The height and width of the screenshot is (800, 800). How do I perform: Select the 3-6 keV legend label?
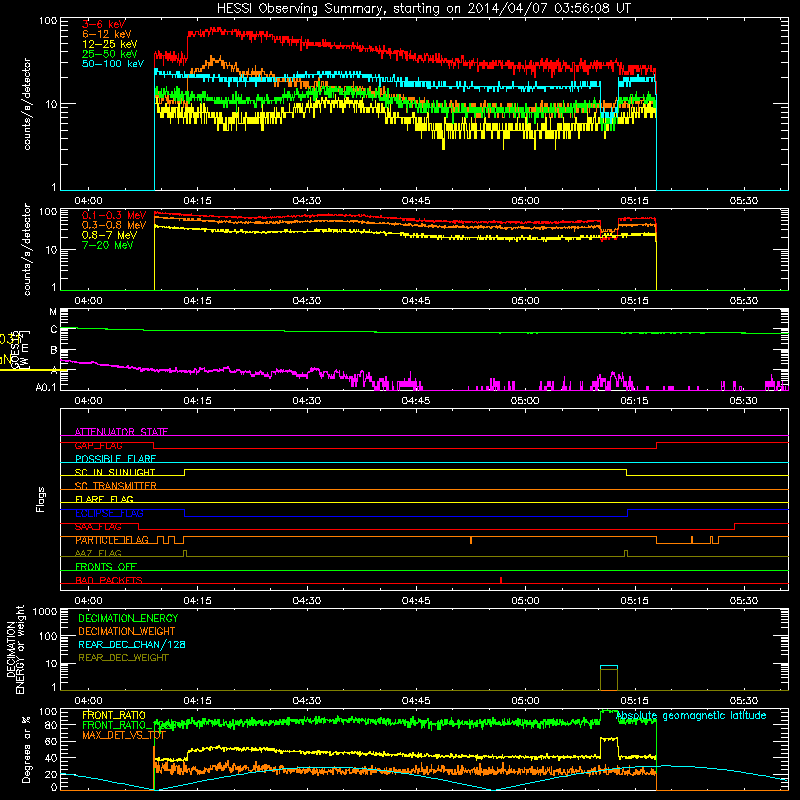click(x=104, y=24)
